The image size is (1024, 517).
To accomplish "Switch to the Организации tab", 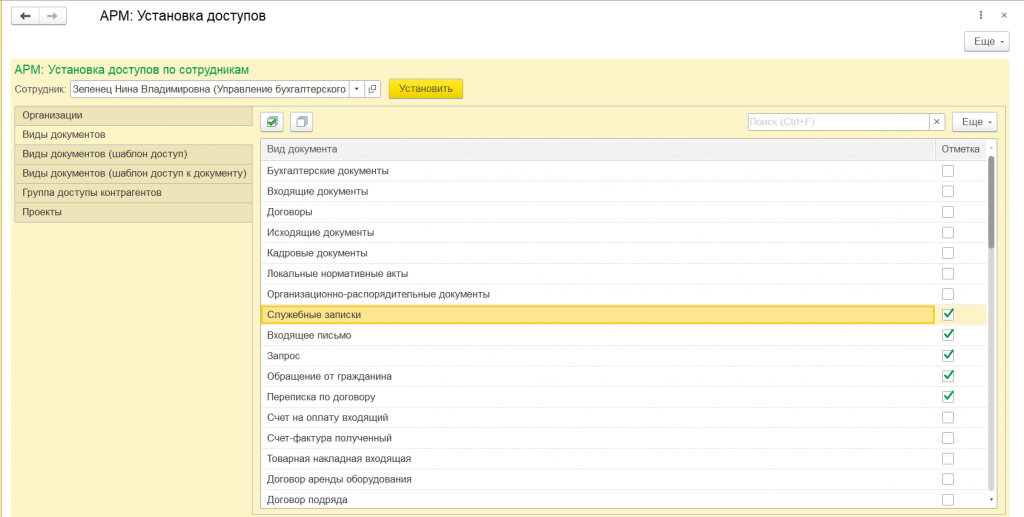I will pyautogui.click(x=133, y=116).
